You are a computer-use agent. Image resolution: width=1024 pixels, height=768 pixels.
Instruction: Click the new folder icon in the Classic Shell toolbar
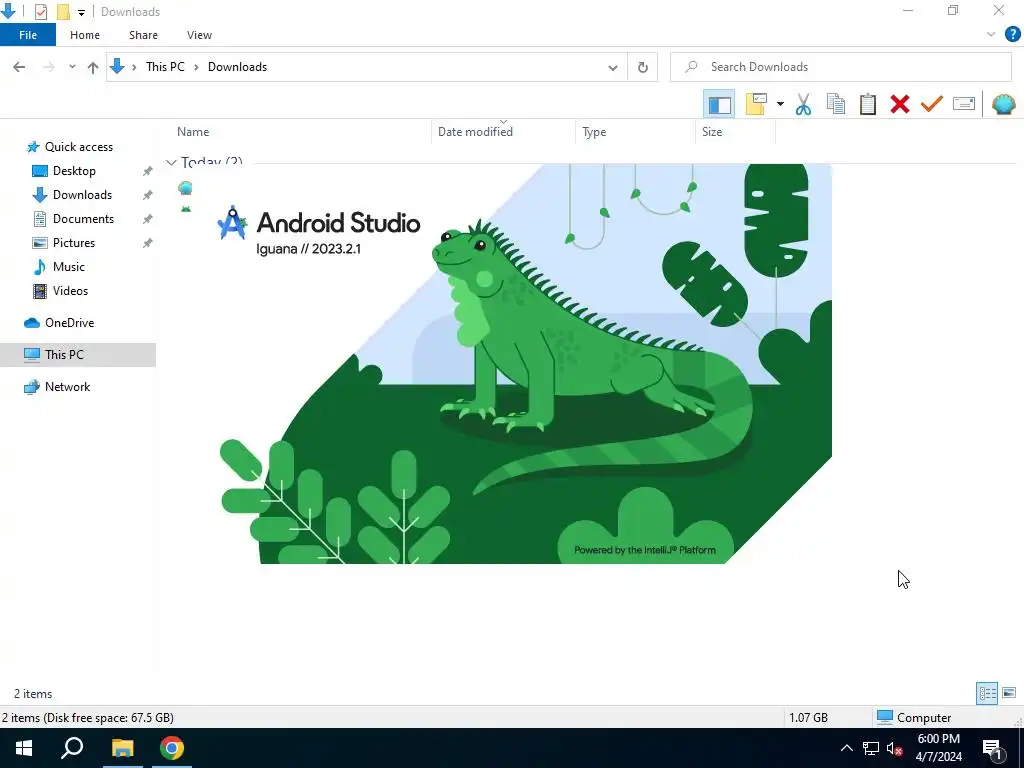coord(756,104)
